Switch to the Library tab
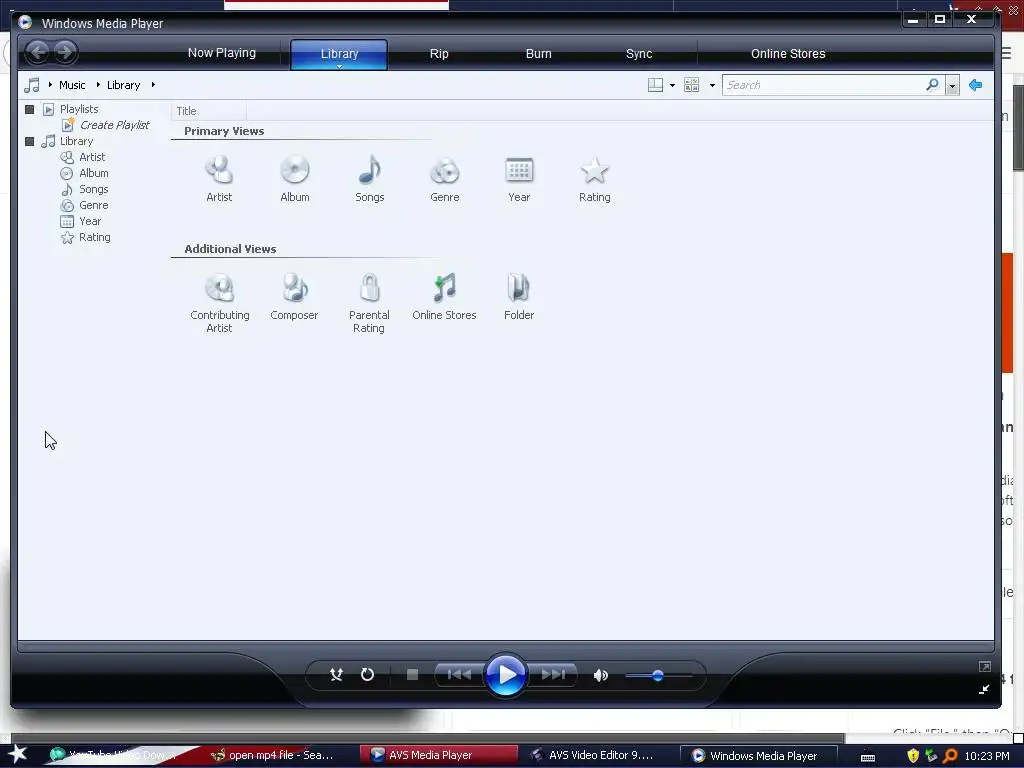1024x768 pixels. point(339,52)
